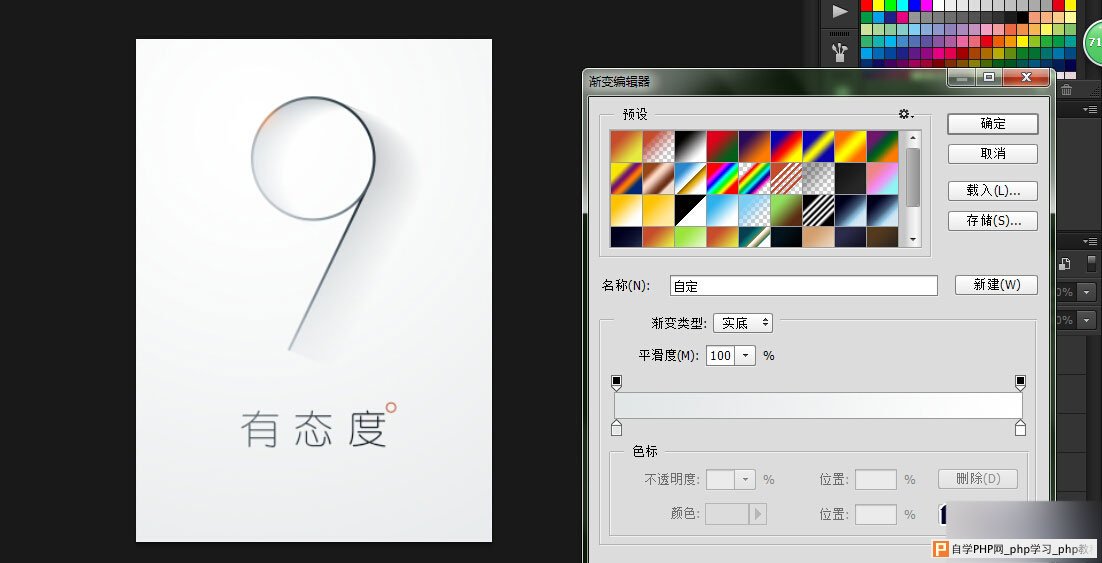Click the trash icon below the swatches
Screen dimensions: 1102x563
(1066, 90)
